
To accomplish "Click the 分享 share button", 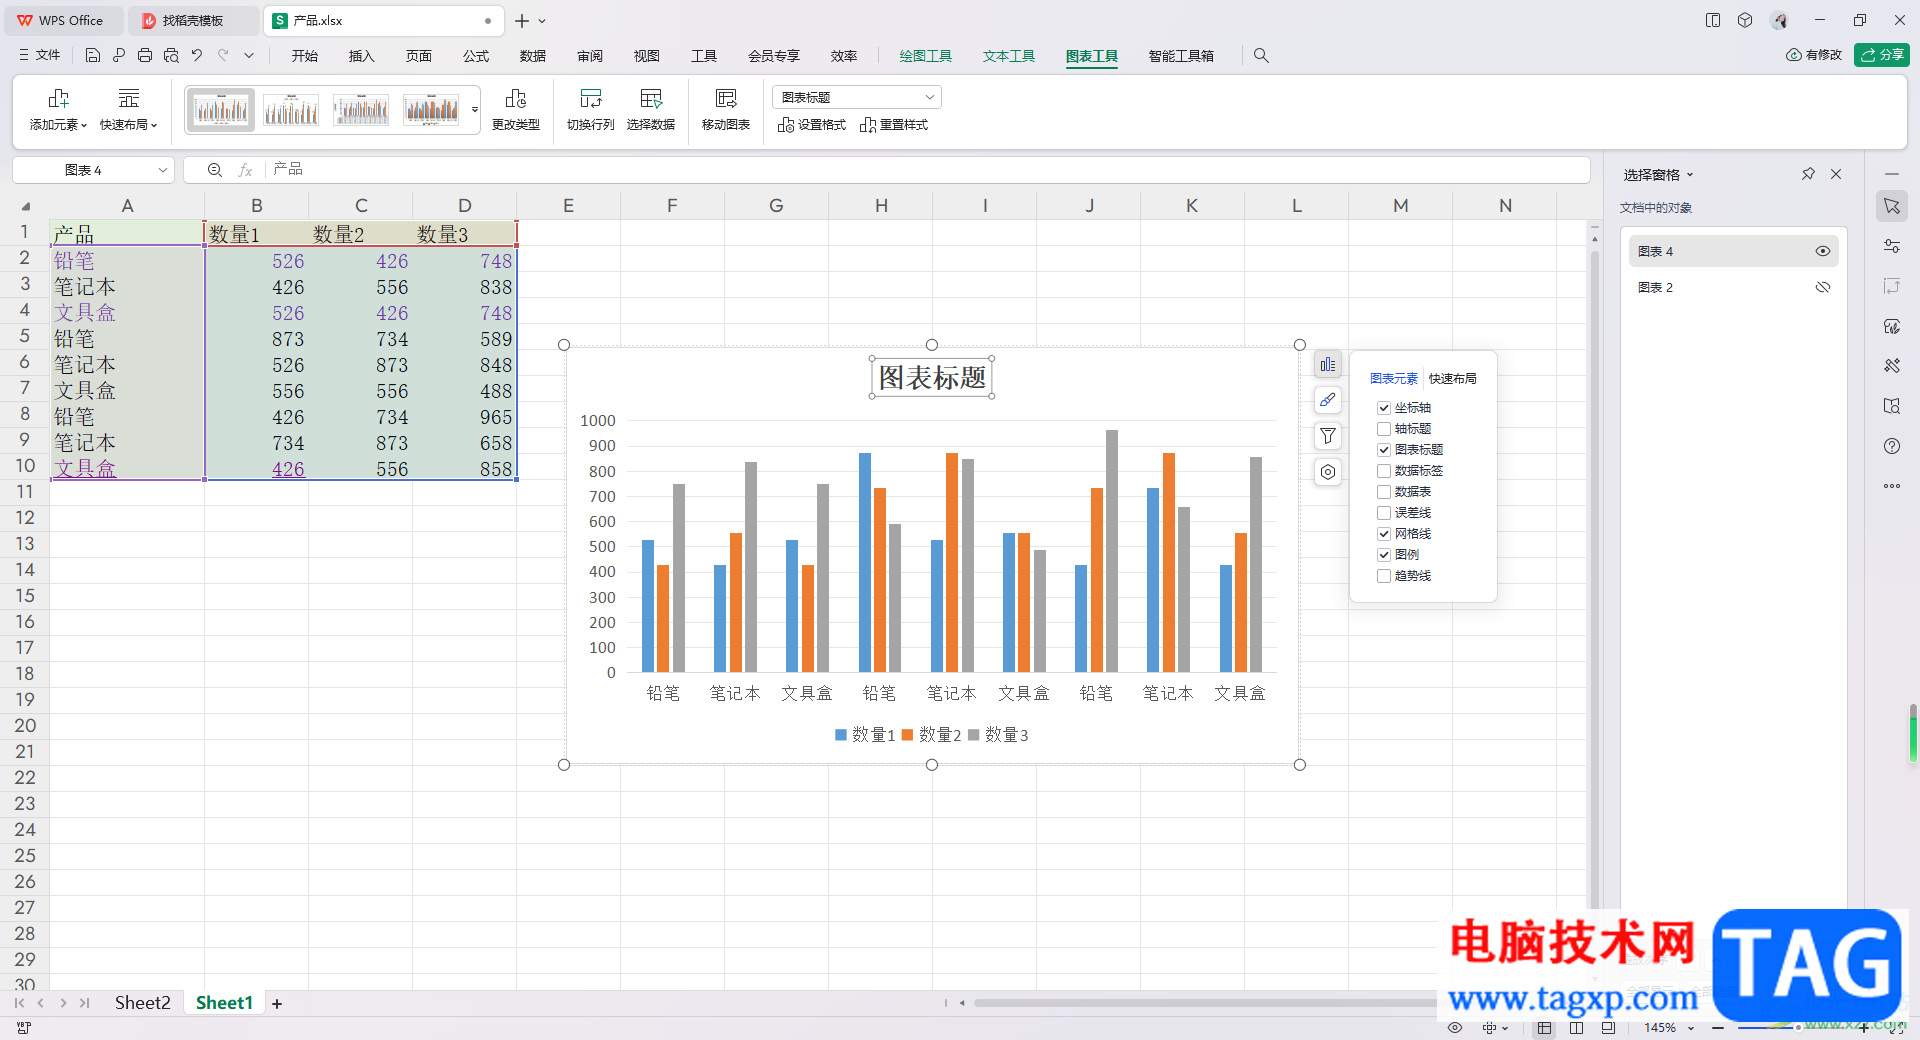I will pos(1881,55).
